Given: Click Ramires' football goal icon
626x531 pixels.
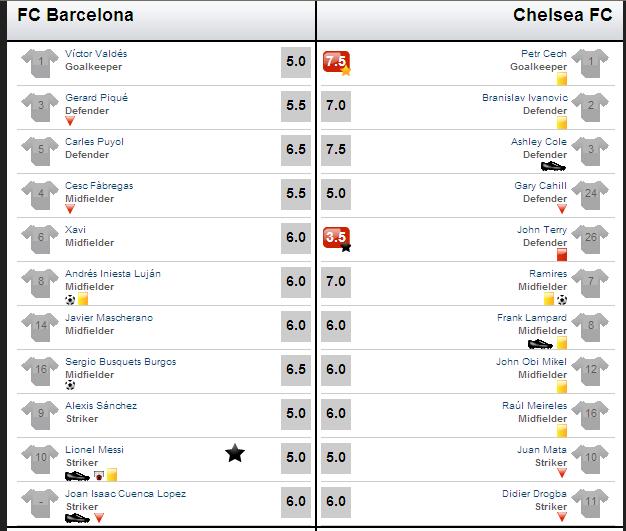Looking at the screenshot, I should click(562, 299).
